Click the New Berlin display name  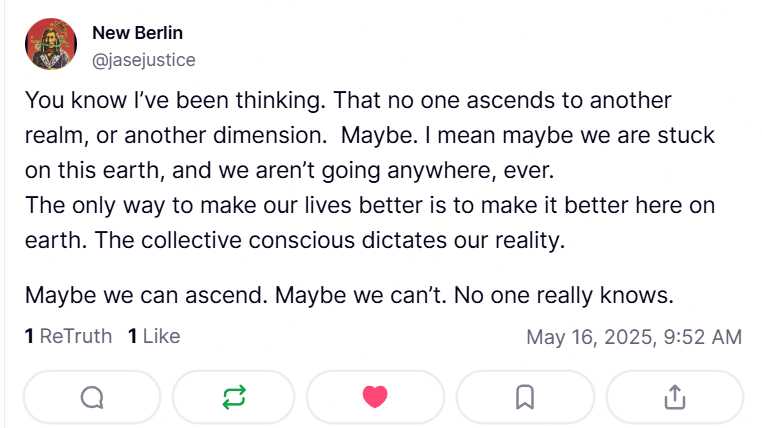[137, 33]
